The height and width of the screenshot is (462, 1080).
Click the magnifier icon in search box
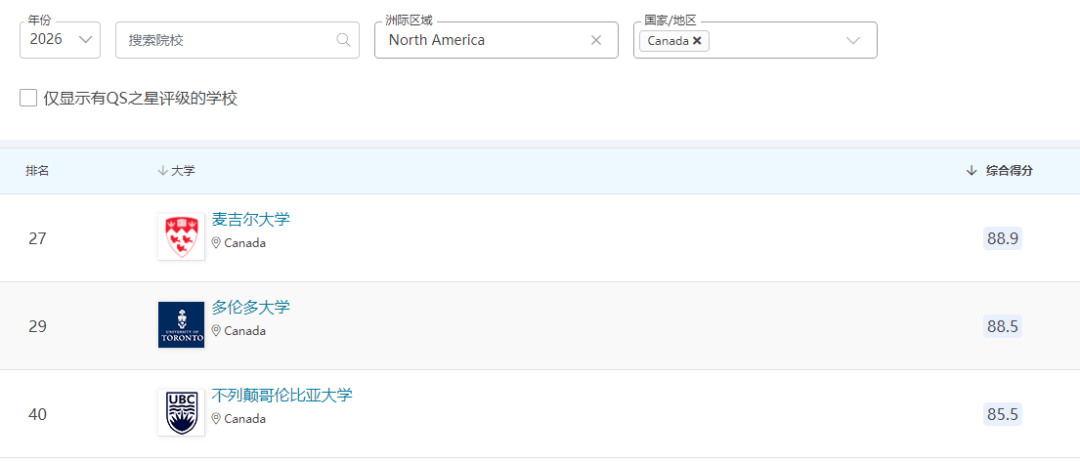coord(343,40)
